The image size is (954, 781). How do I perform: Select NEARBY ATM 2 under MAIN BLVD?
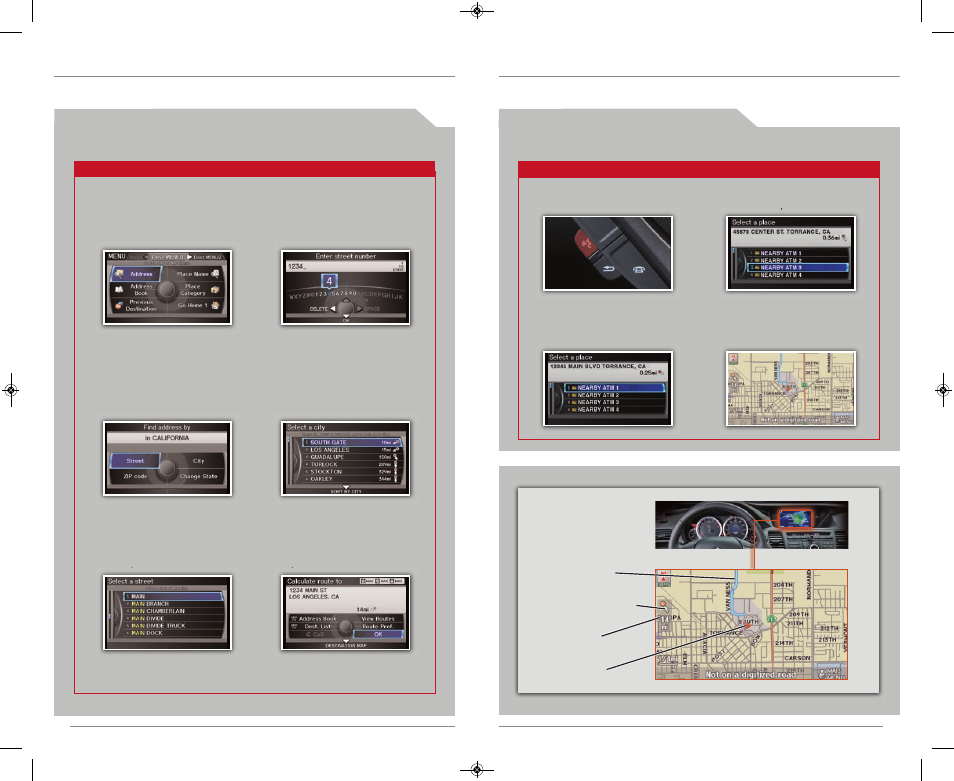click(615, 395)
